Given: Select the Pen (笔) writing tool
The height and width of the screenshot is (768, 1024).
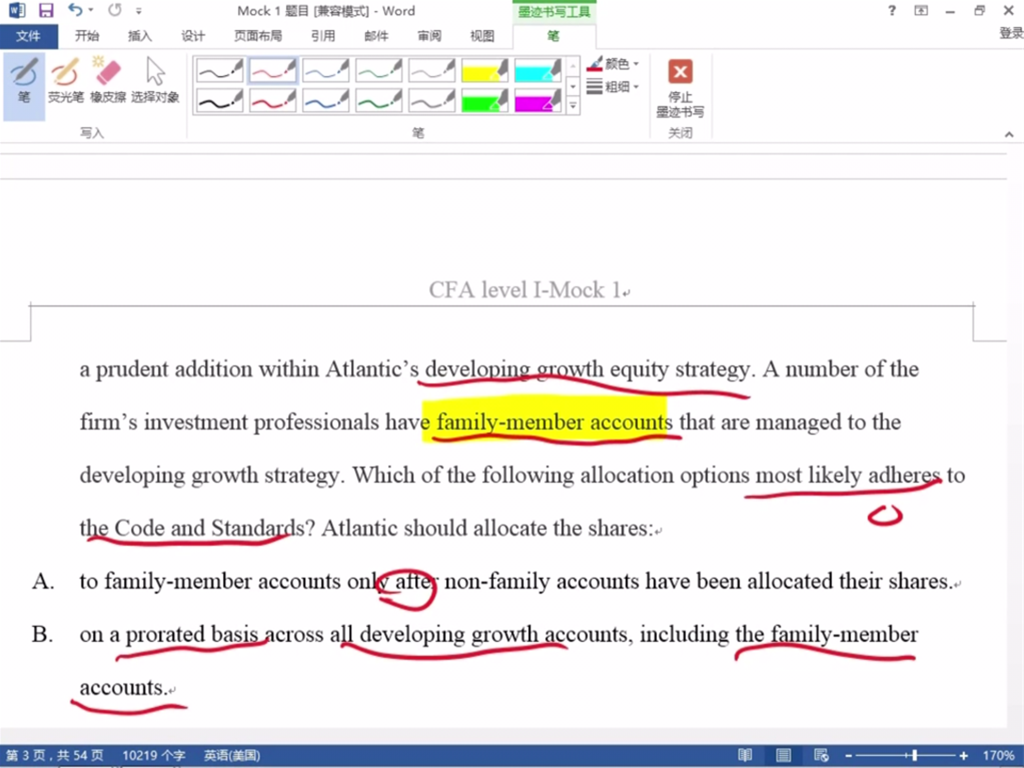Looking at the screenshot, I should [24, 81].
